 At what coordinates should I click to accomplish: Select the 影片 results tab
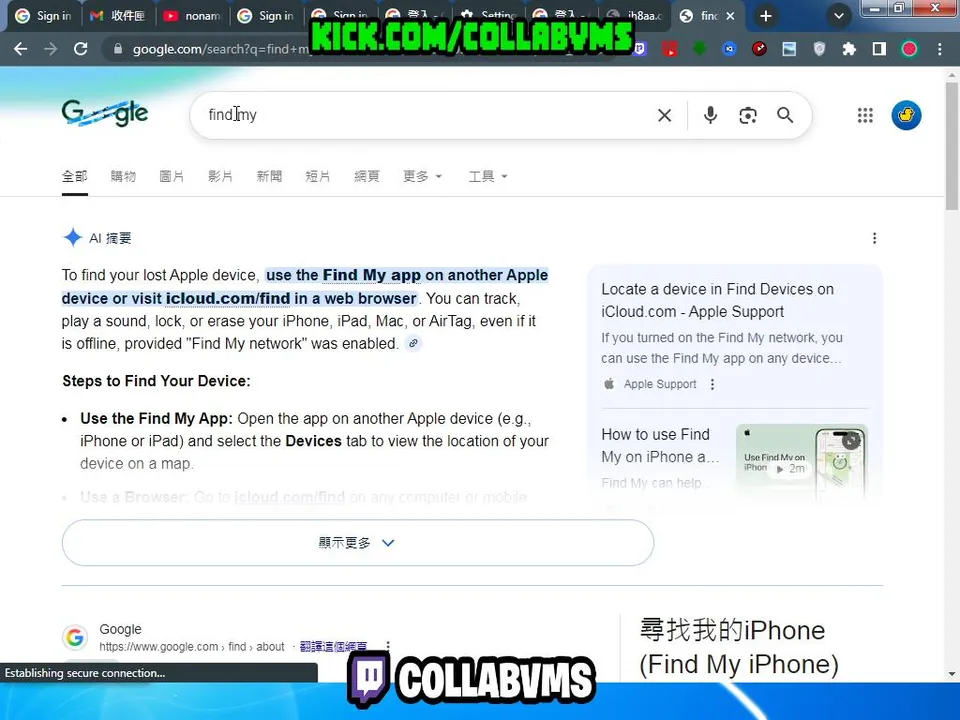pos(220,176)
